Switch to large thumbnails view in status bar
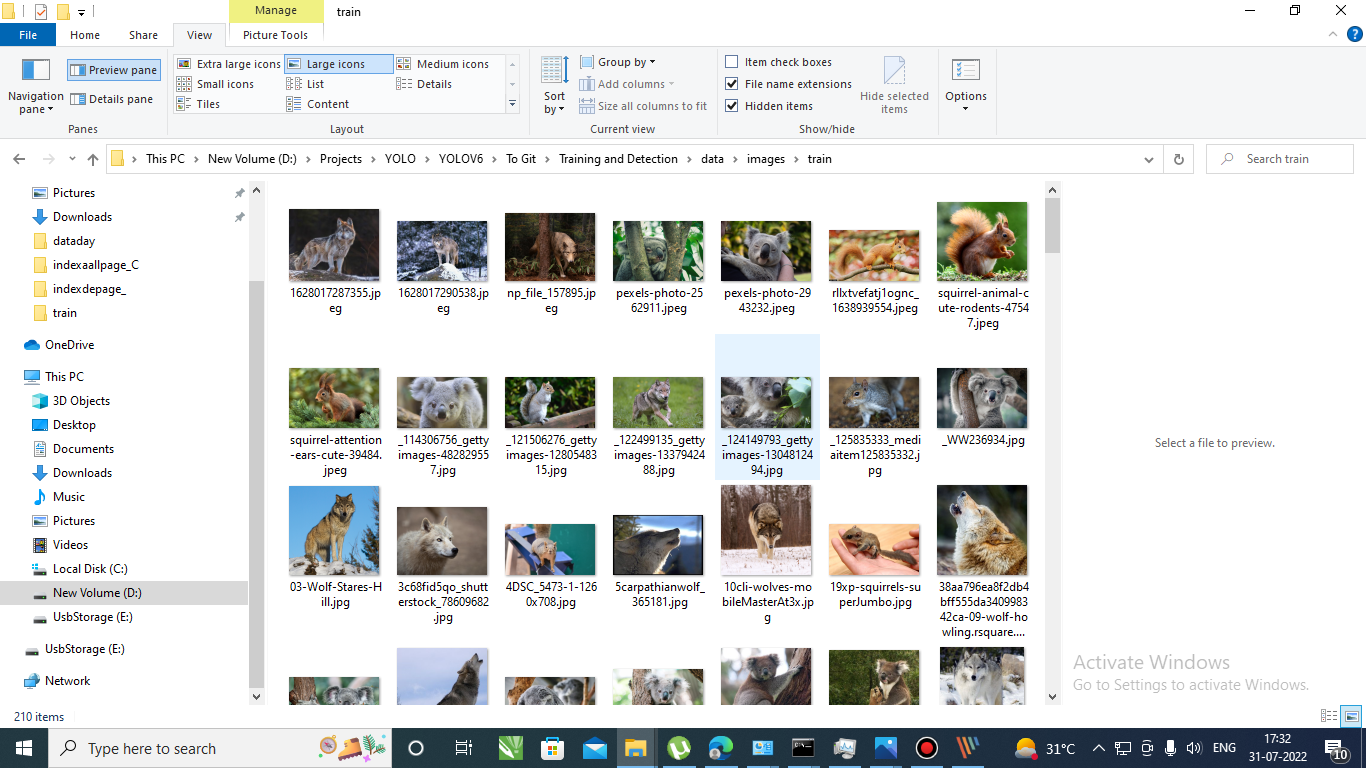 coord(1351,716)
